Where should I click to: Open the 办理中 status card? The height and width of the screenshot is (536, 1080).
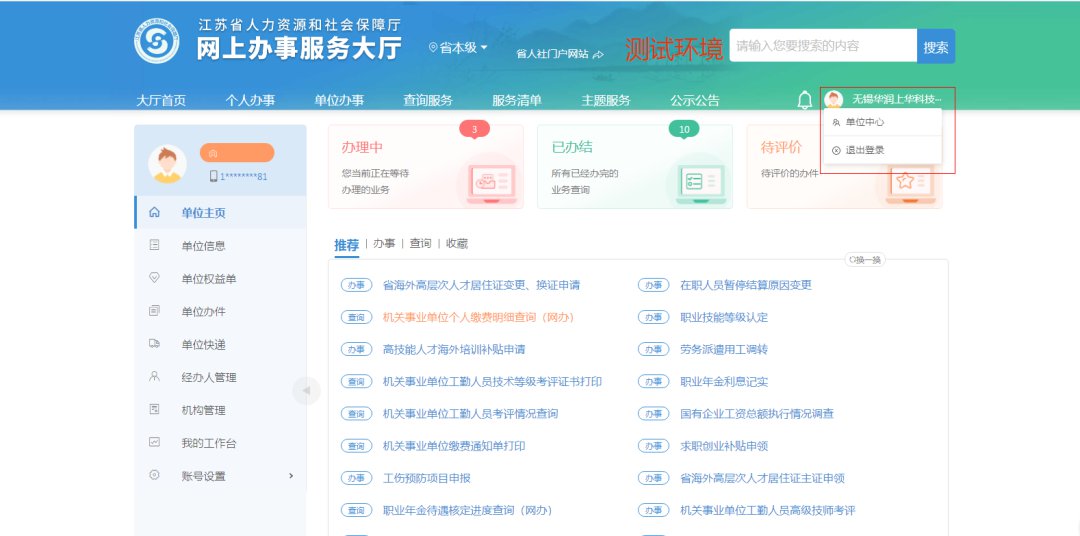(425, 167)
